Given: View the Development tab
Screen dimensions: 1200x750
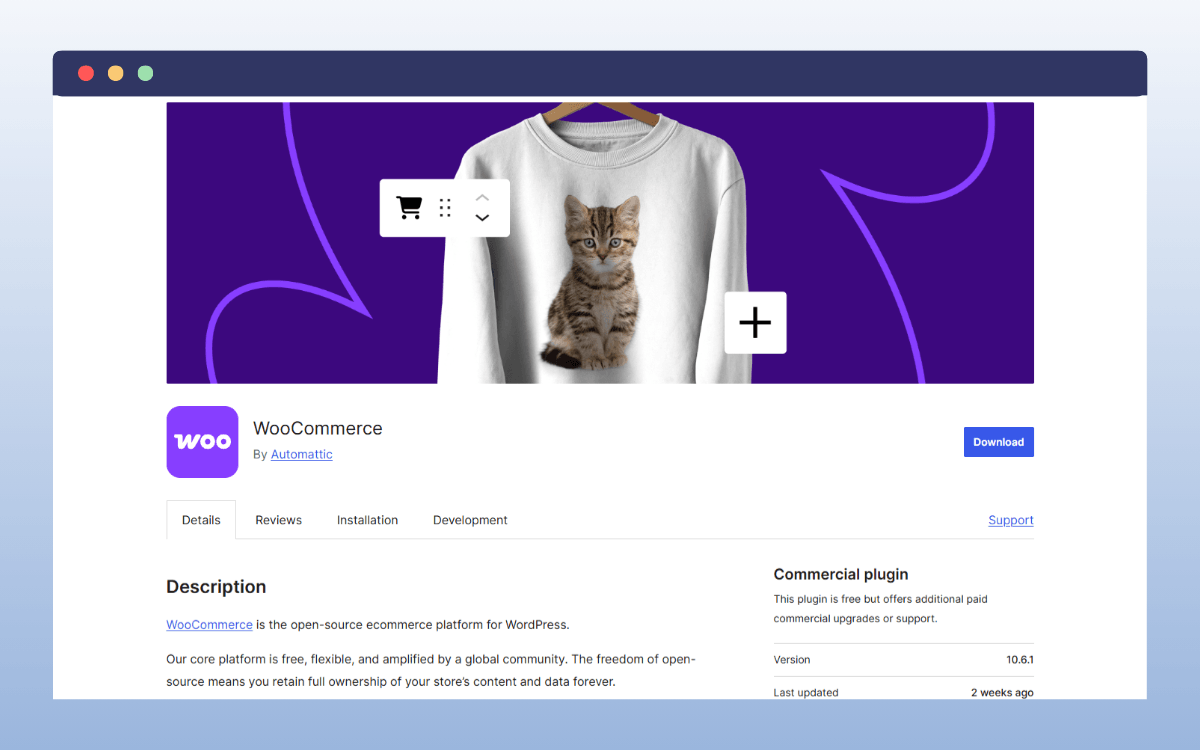Looking at the screenshot, I should [x=470, y=519].
